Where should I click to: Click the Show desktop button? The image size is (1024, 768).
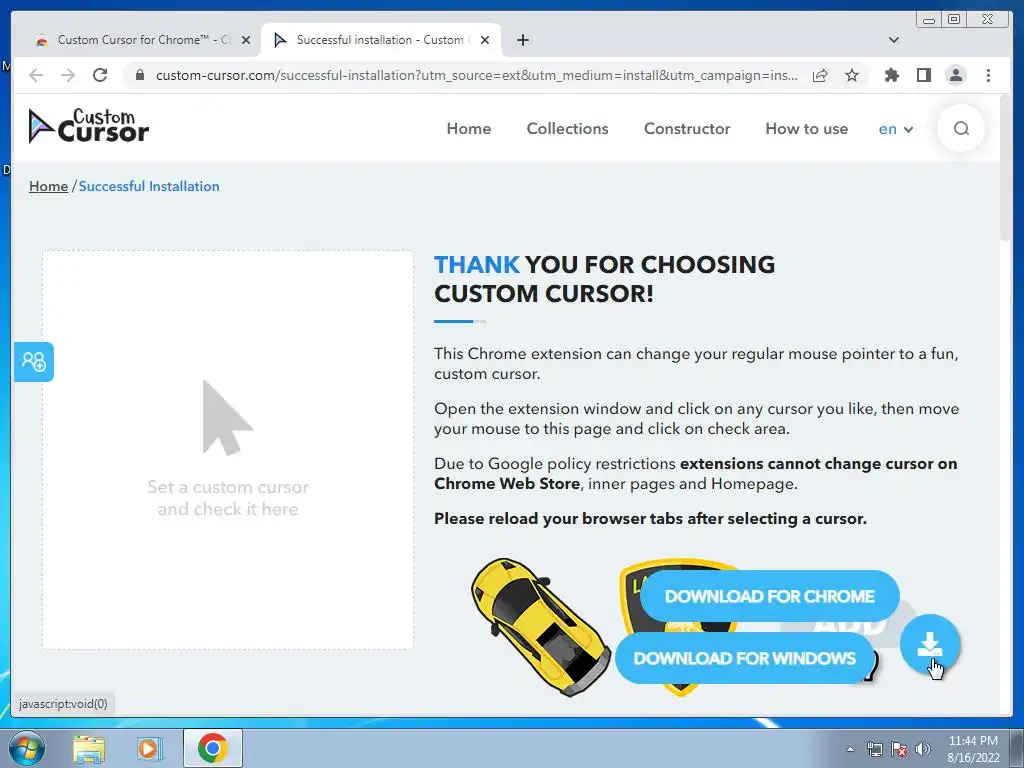[1017, 748]
